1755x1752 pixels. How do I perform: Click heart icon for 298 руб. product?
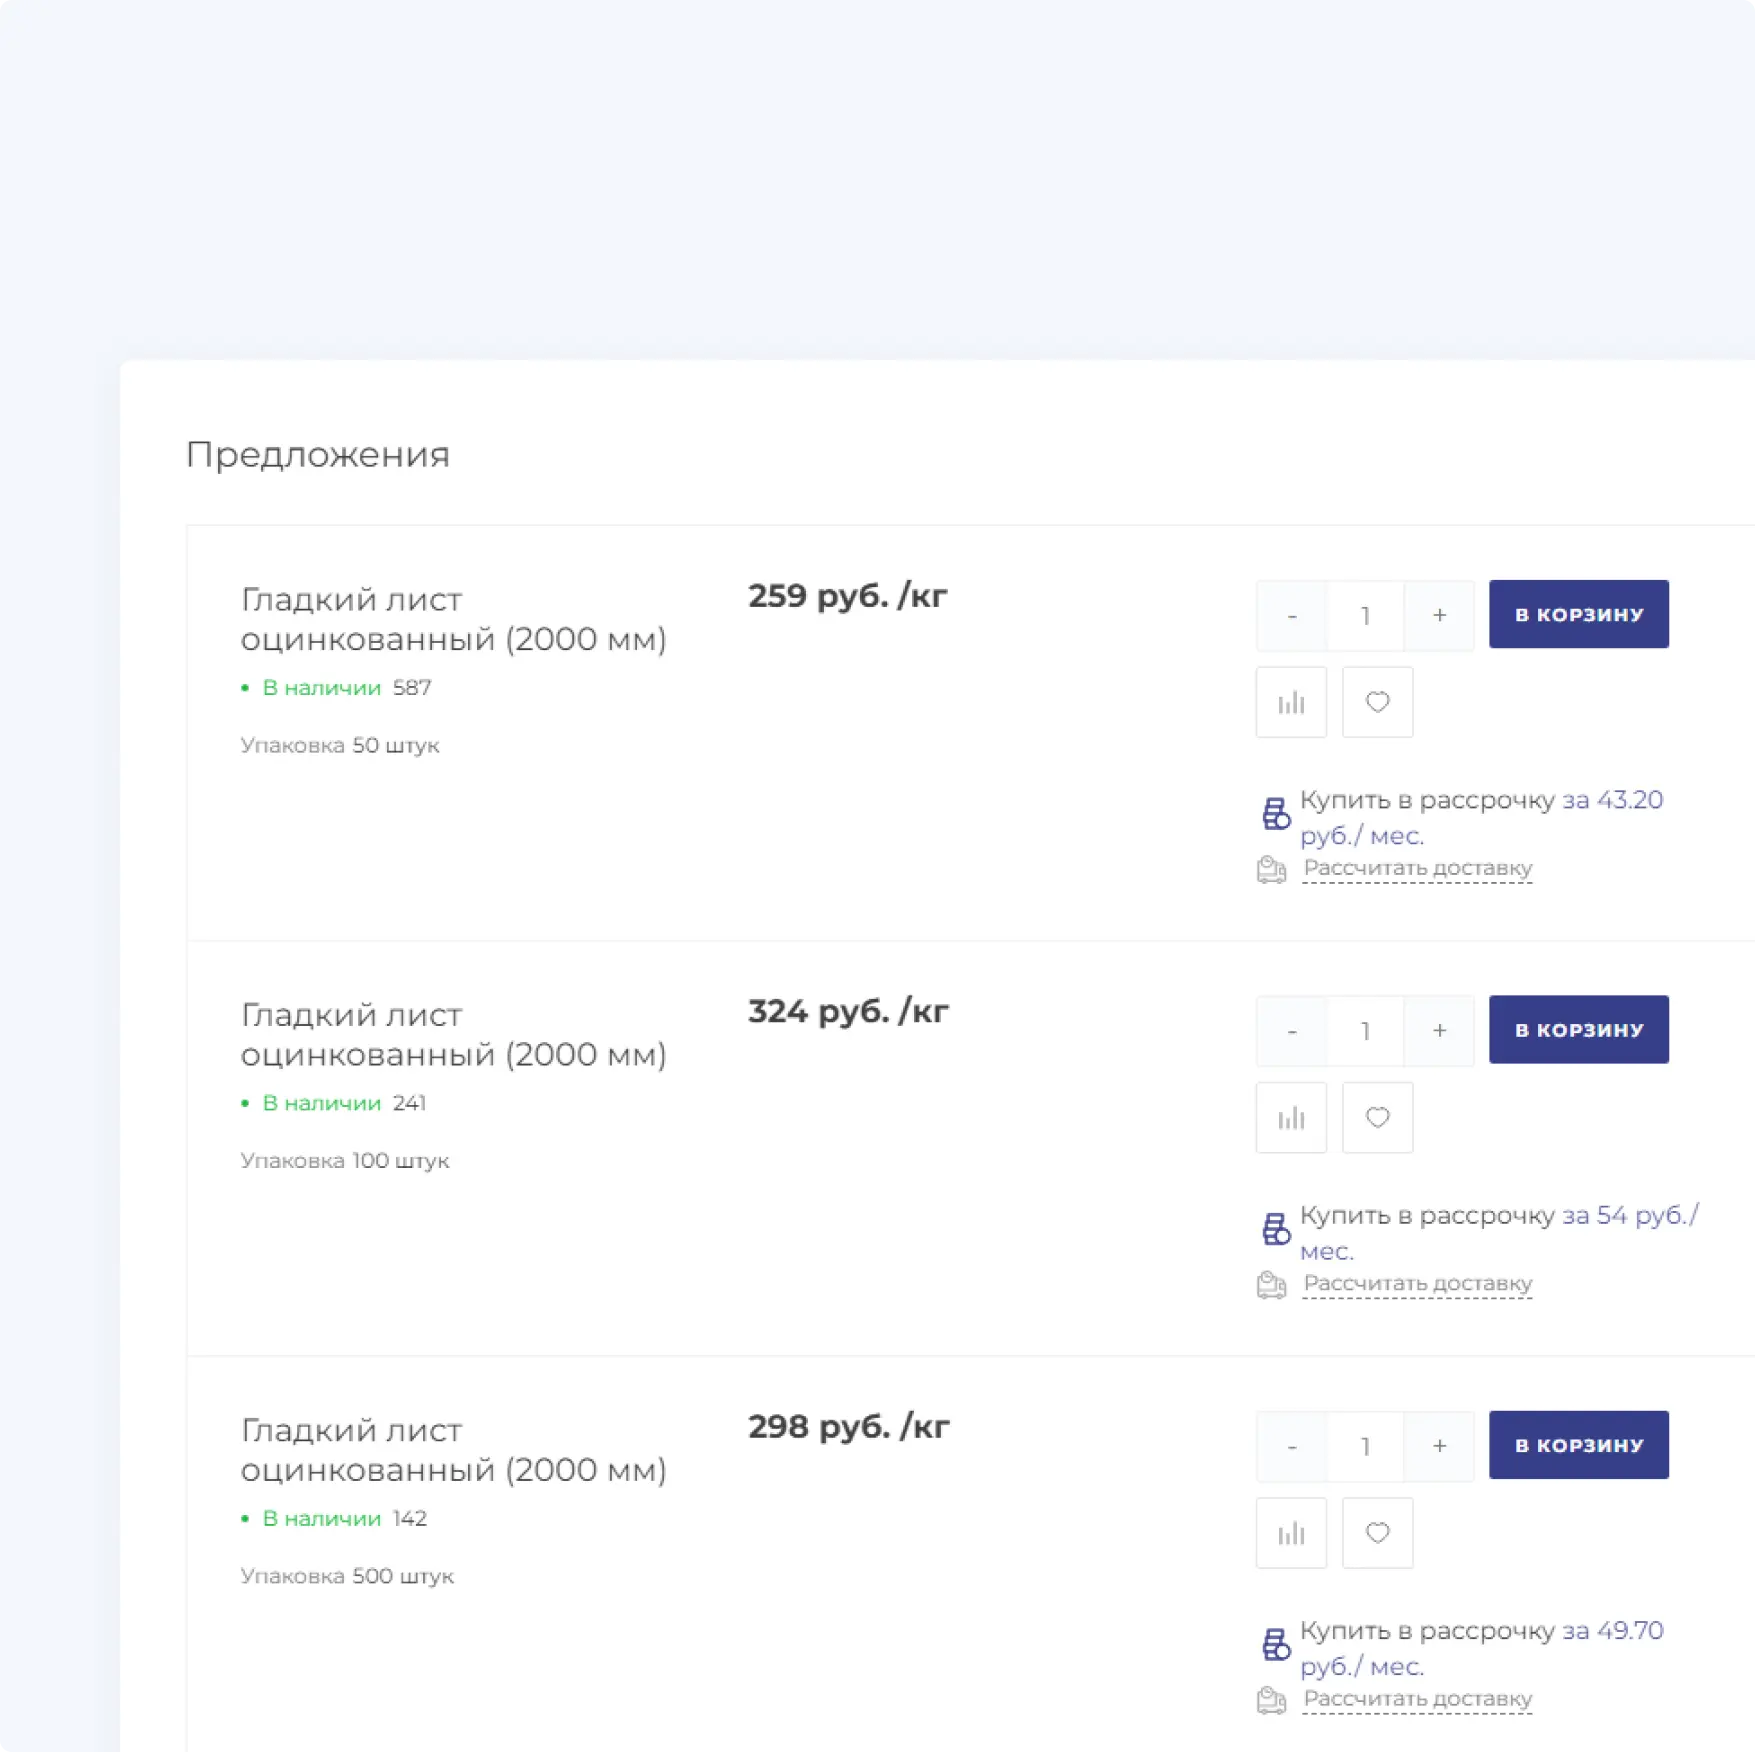coord(1377,1533)
